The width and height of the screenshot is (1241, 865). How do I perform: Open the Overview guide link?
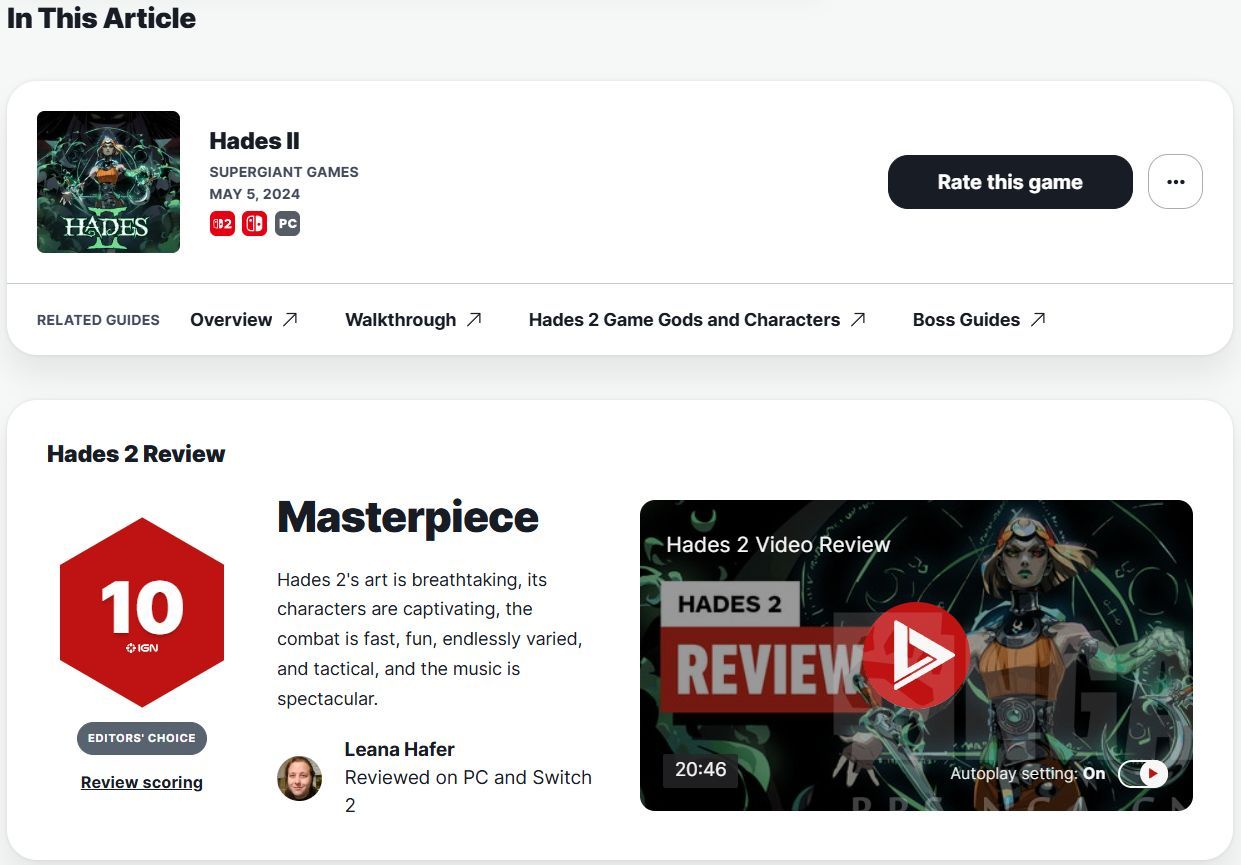pos(231,320)
